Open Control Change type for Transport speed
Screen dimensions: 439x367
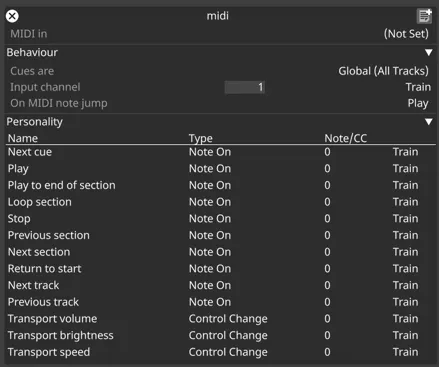228,352
